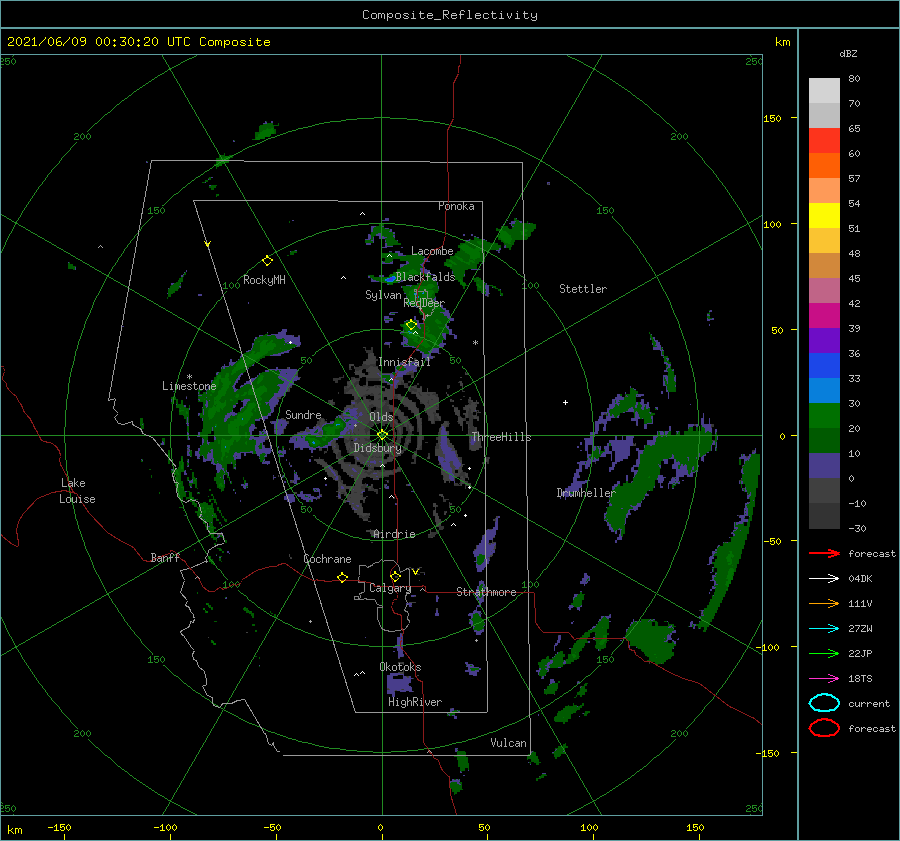Click light gray 70-80 dBZ swatch
The width and height of the screenshot is (900, 841).
click(824, 90)
